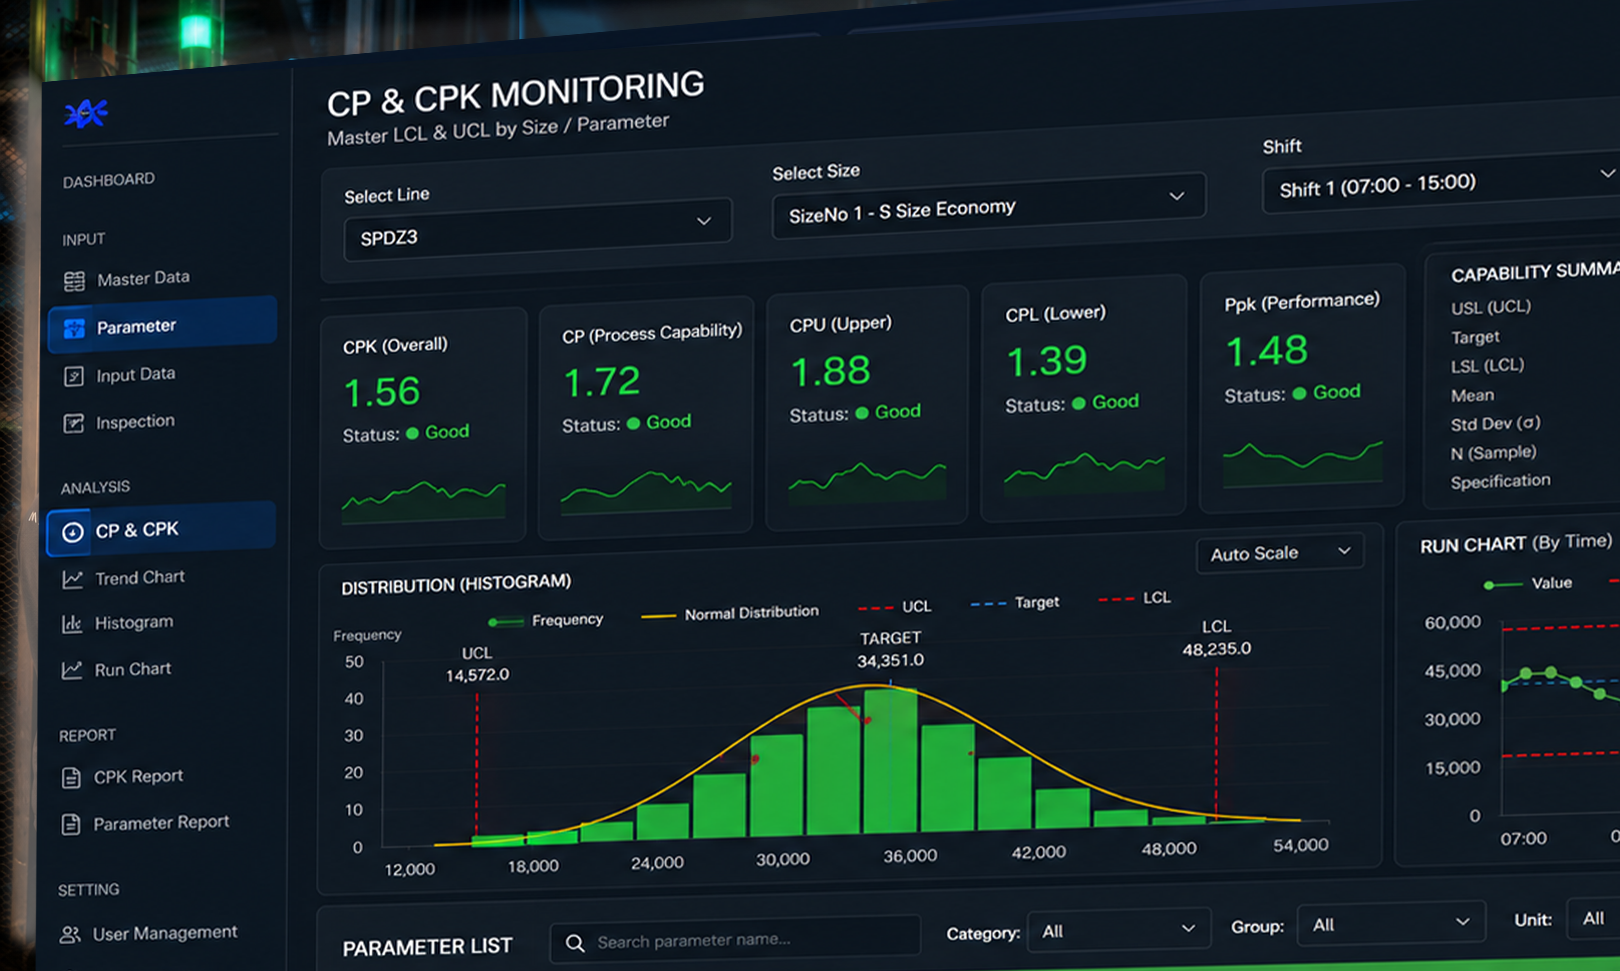Go to the Parameter page

[162, 326]
